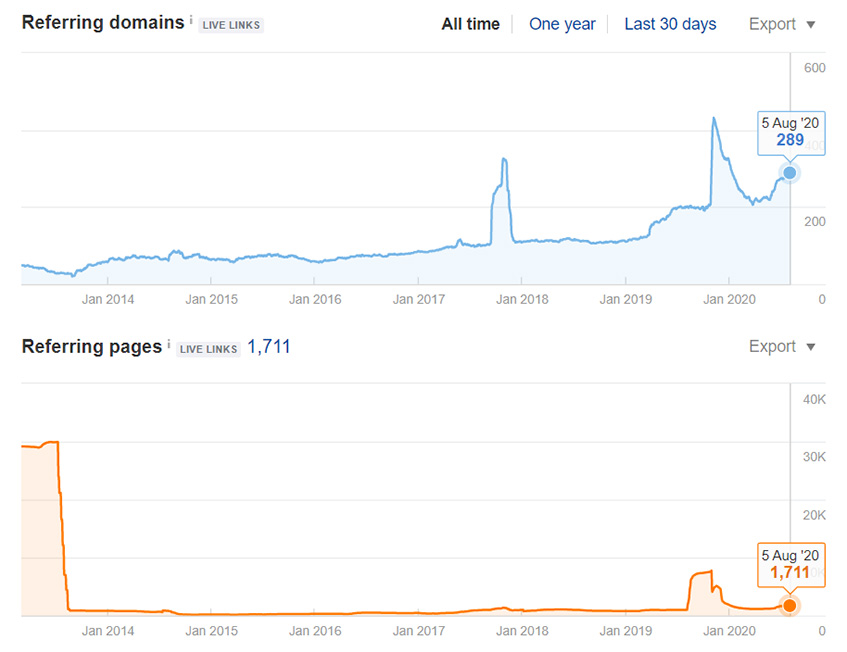The height and width of the screenshot is (652, 847).
Task: Click the 600 y-axis label on domains chart
Action: [x=815, y=68]
